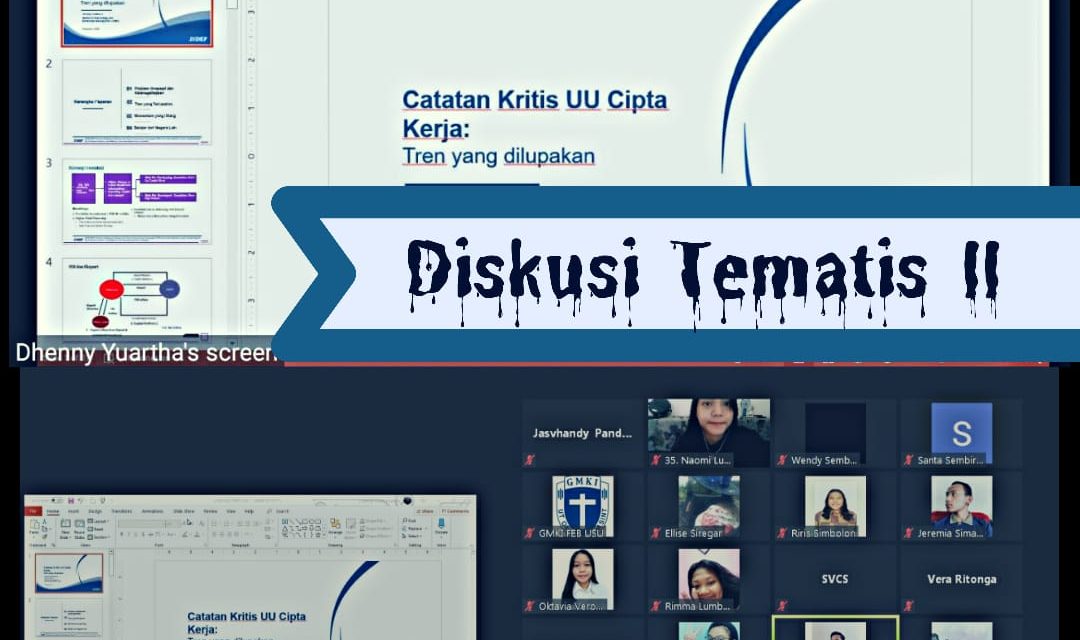The image size is (1080, 640).
Task: Click muted mic icon beside Naomi Lu...
Action: pyautogui.click(x=656, y=460)
